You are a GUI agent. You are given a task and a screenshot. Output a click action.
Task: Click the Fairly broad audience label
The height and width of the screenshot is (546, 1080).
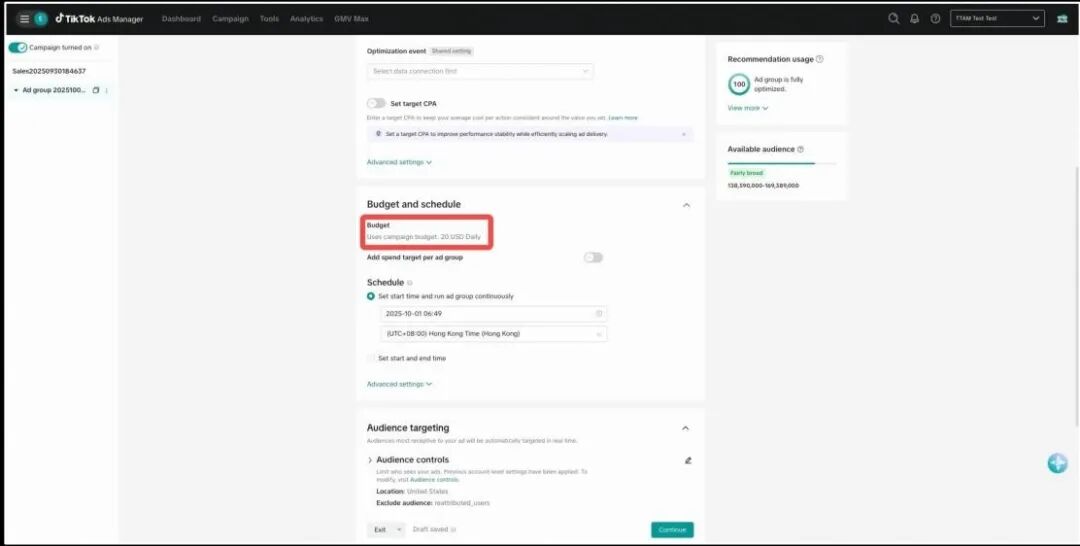point(747,173)
